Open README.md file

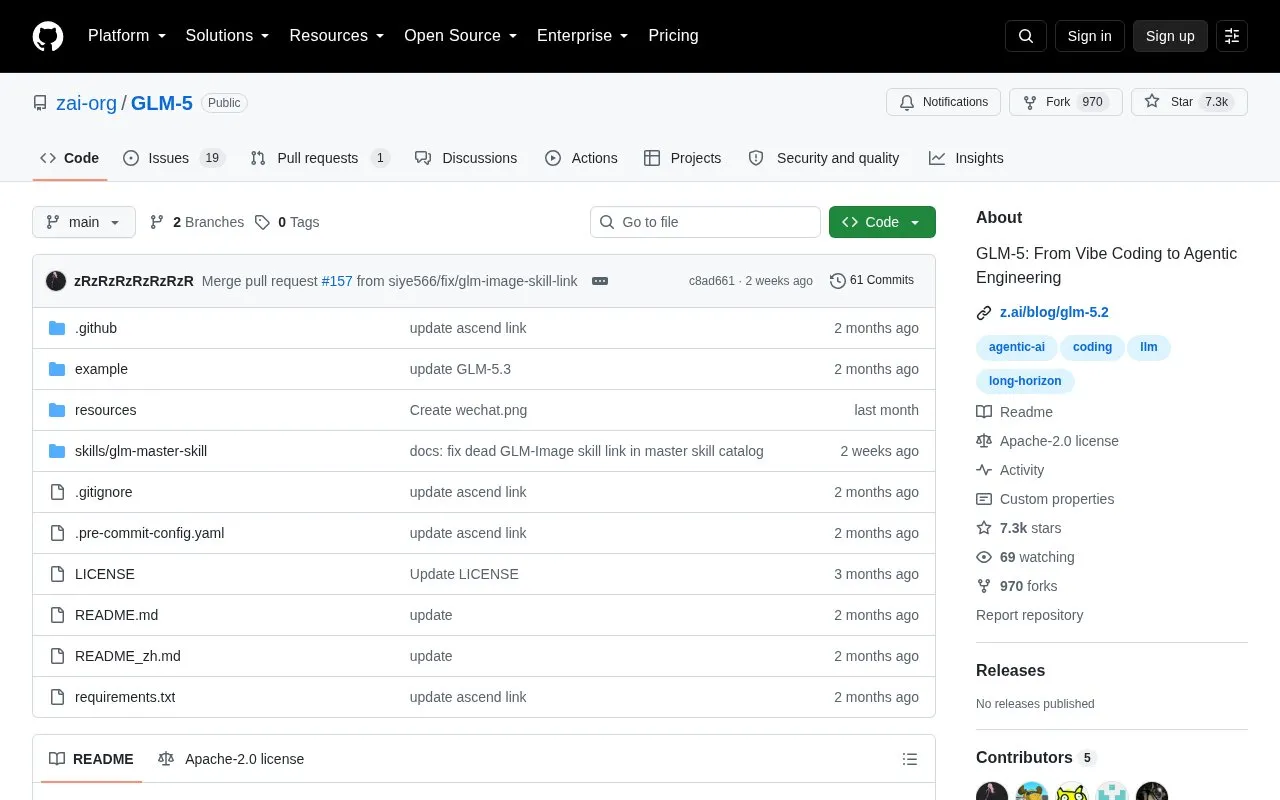(116, 615)
